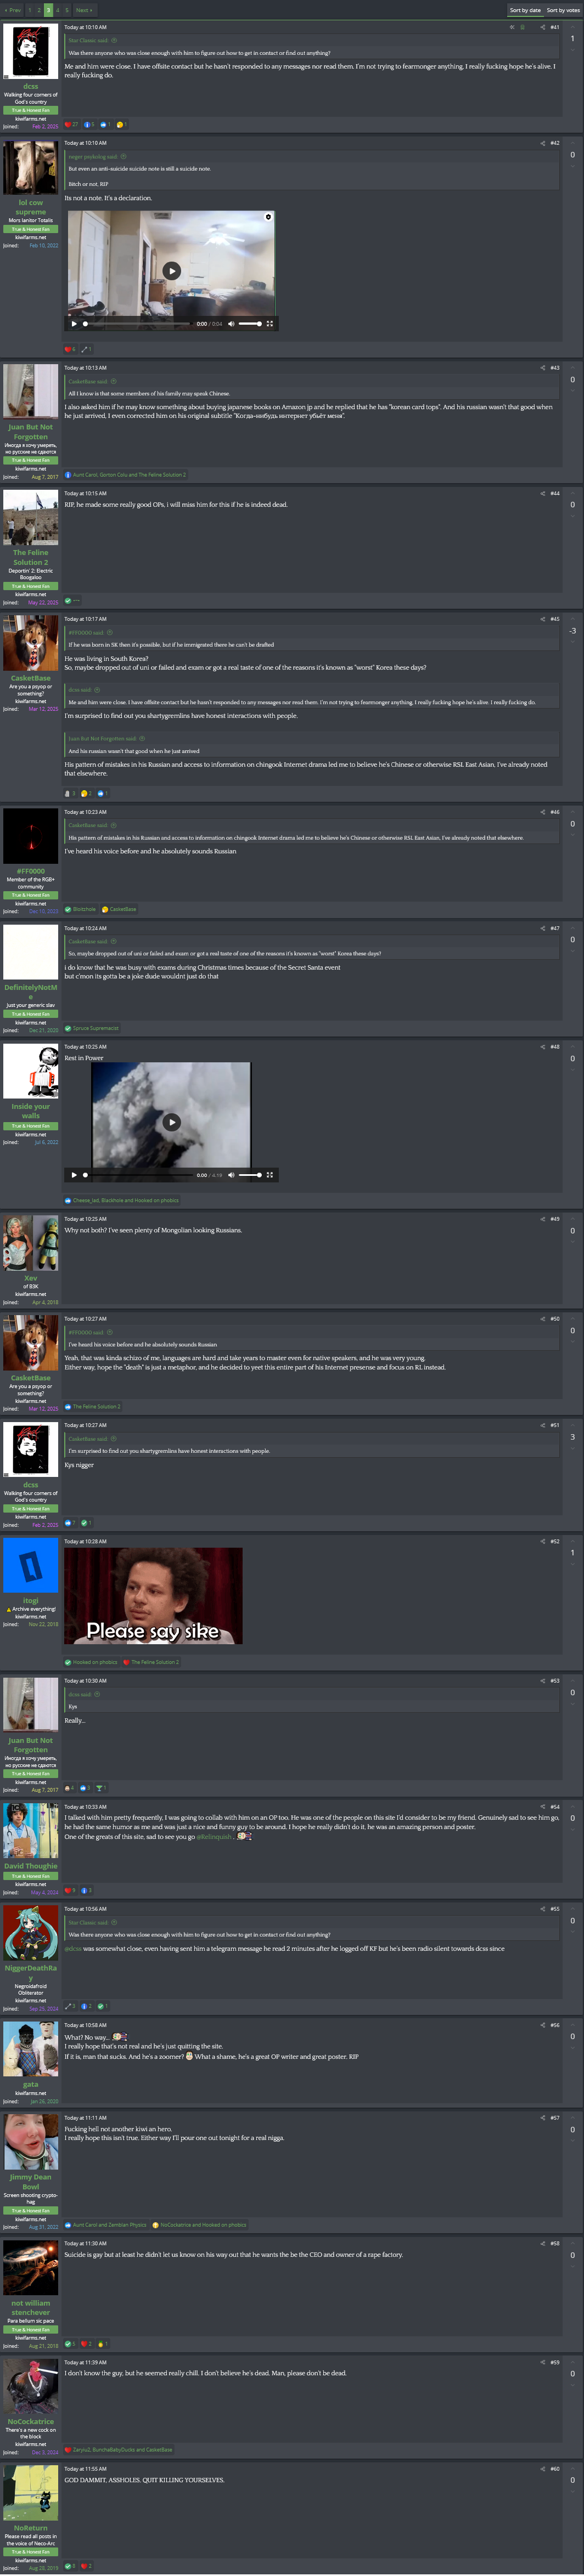
Task: Open the overlay menu icon on post #42 video
Action: click(267, 217)
